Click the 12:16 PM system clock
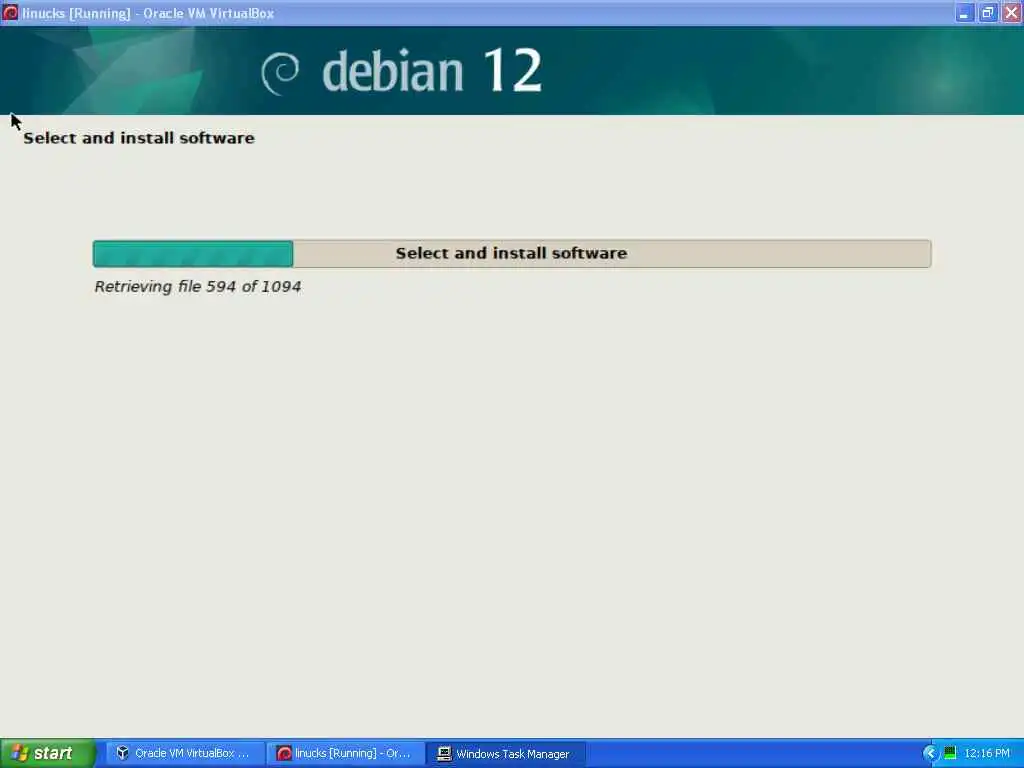The width and height of the screenshot is (1024, 768). click(987, 754)
